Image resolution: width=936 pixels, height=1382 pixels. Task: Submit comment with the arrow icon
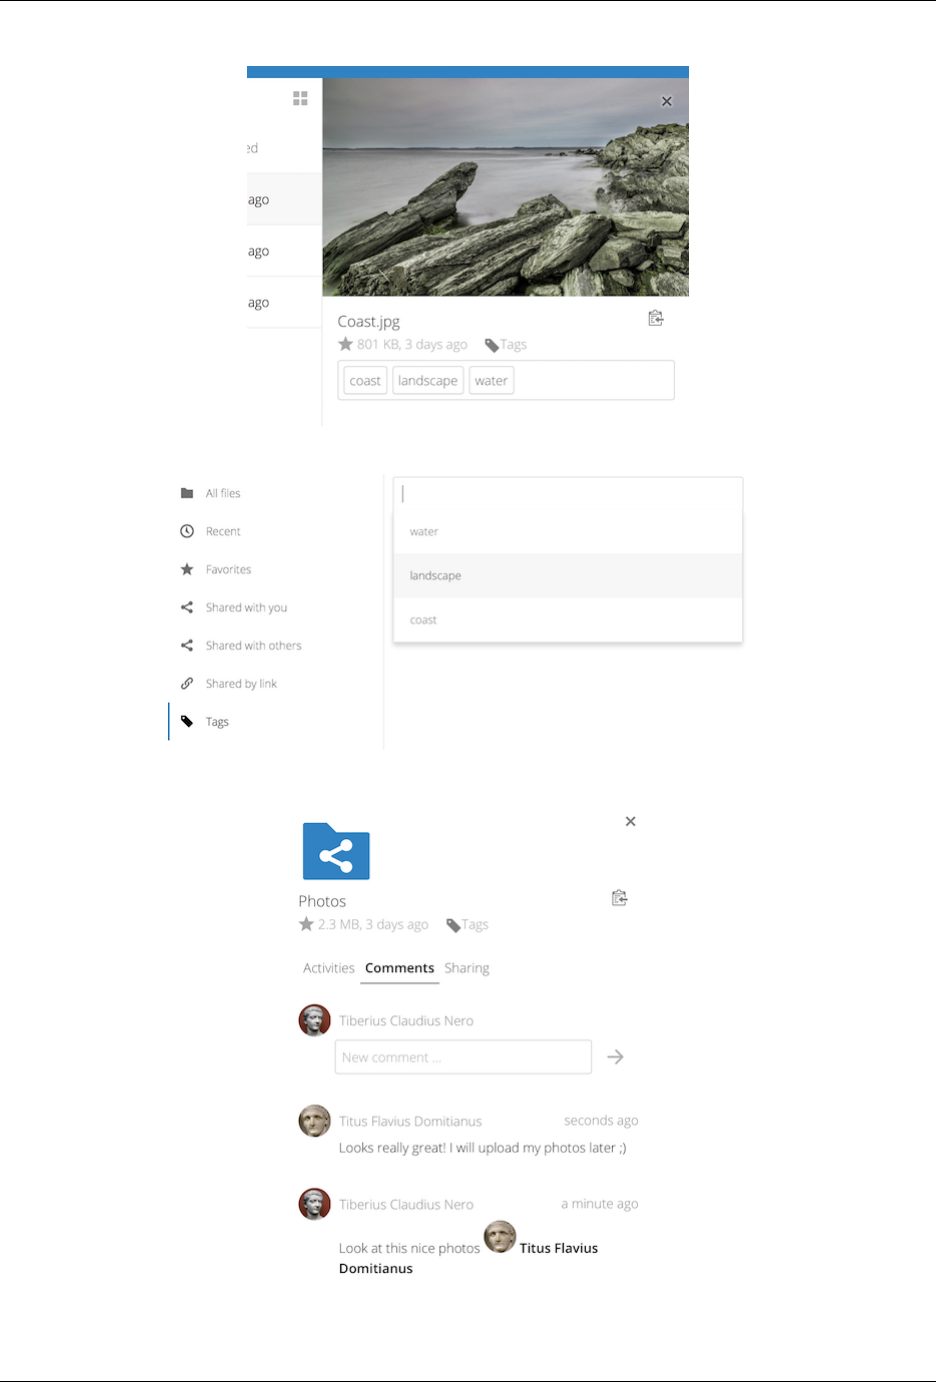(616, 1057)
